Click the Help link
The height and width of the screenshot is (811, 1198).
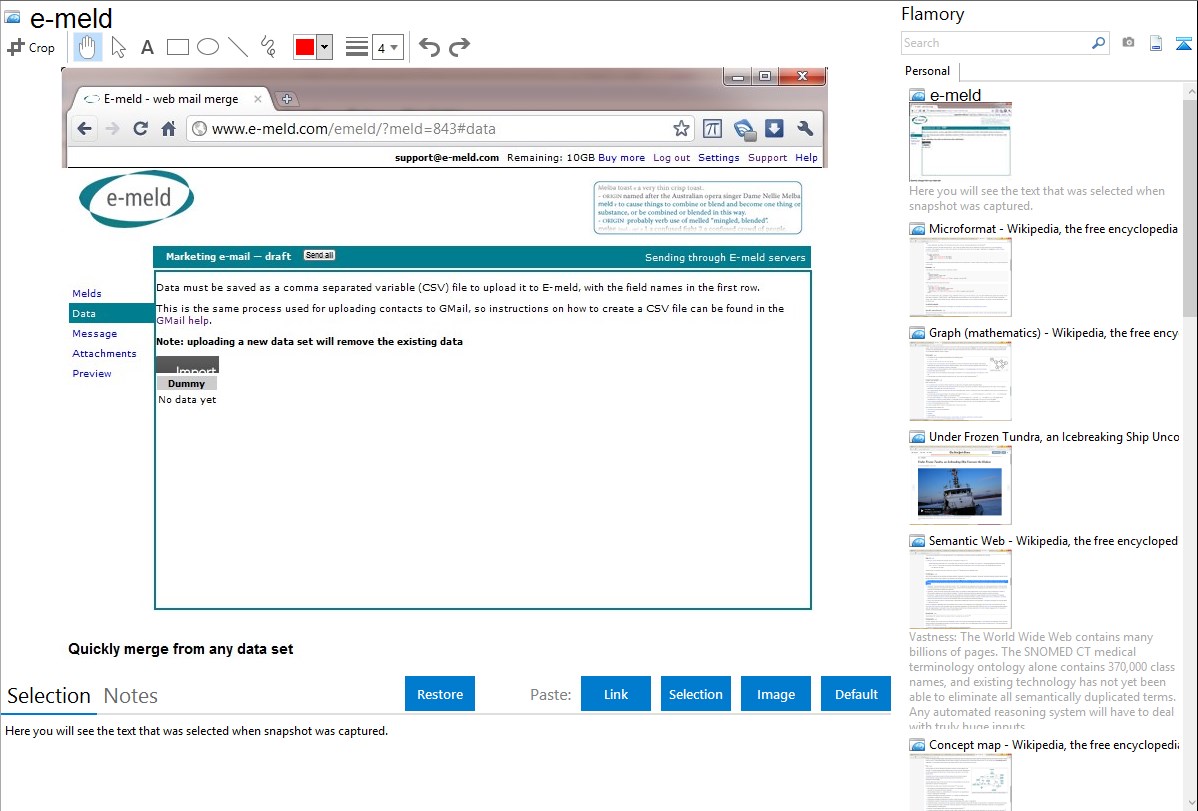(806, 157)
